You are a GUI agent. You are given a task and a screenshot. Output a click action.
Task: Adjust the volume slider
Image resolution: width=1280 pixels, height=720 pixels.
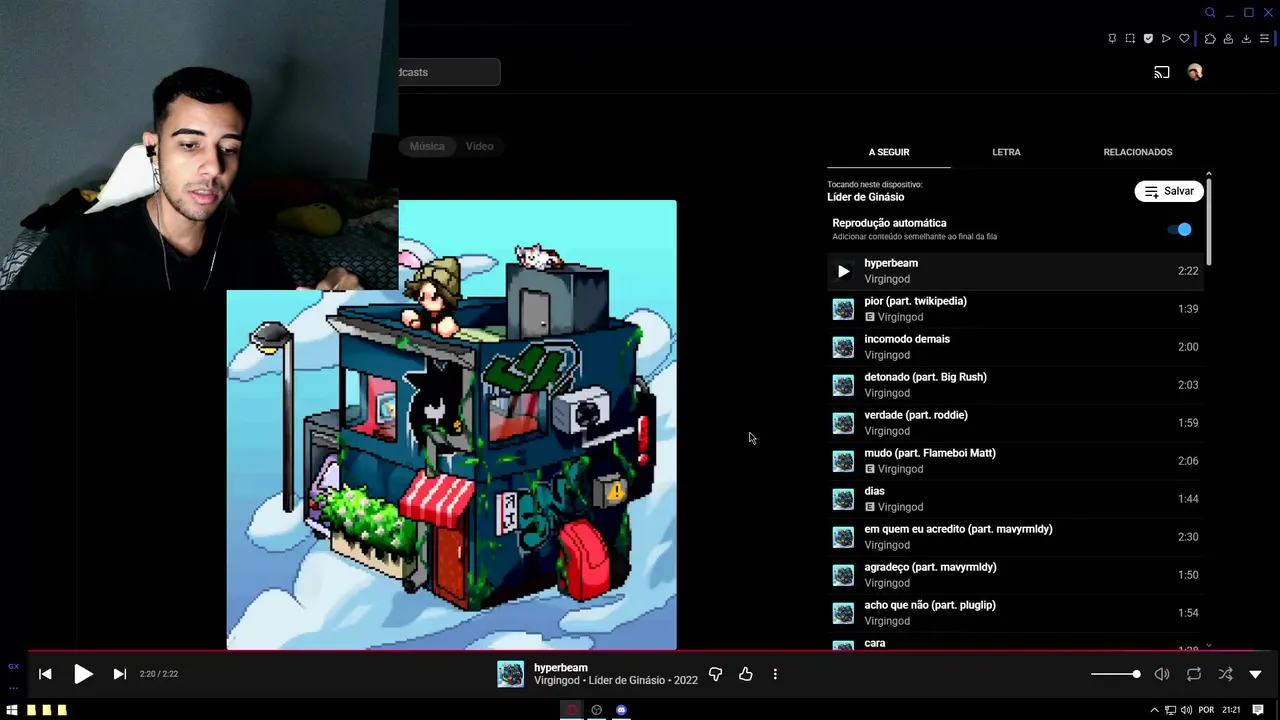[1116, 674]
